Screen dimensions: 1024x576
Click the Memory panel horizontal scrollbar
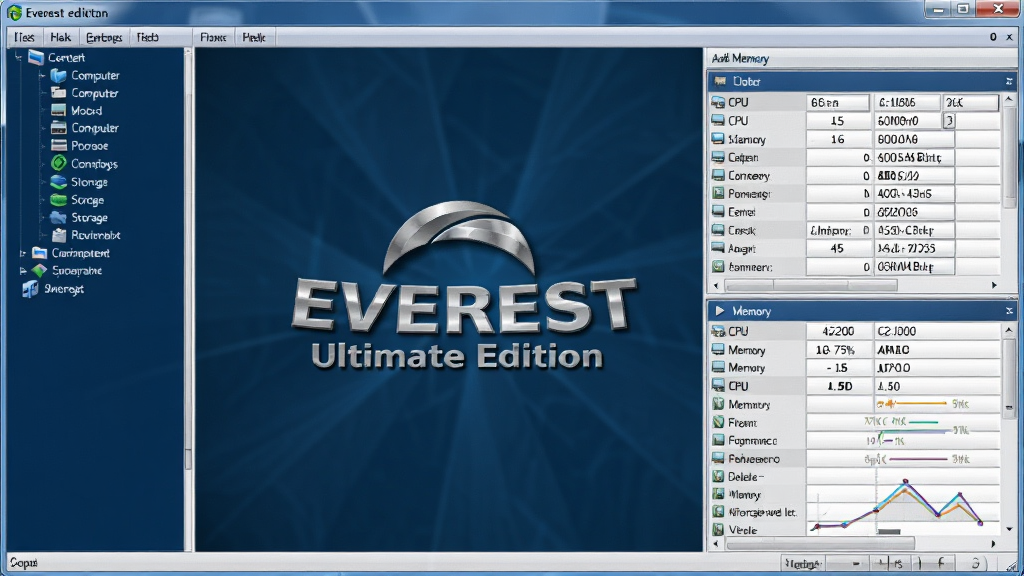tap(820, 543)
